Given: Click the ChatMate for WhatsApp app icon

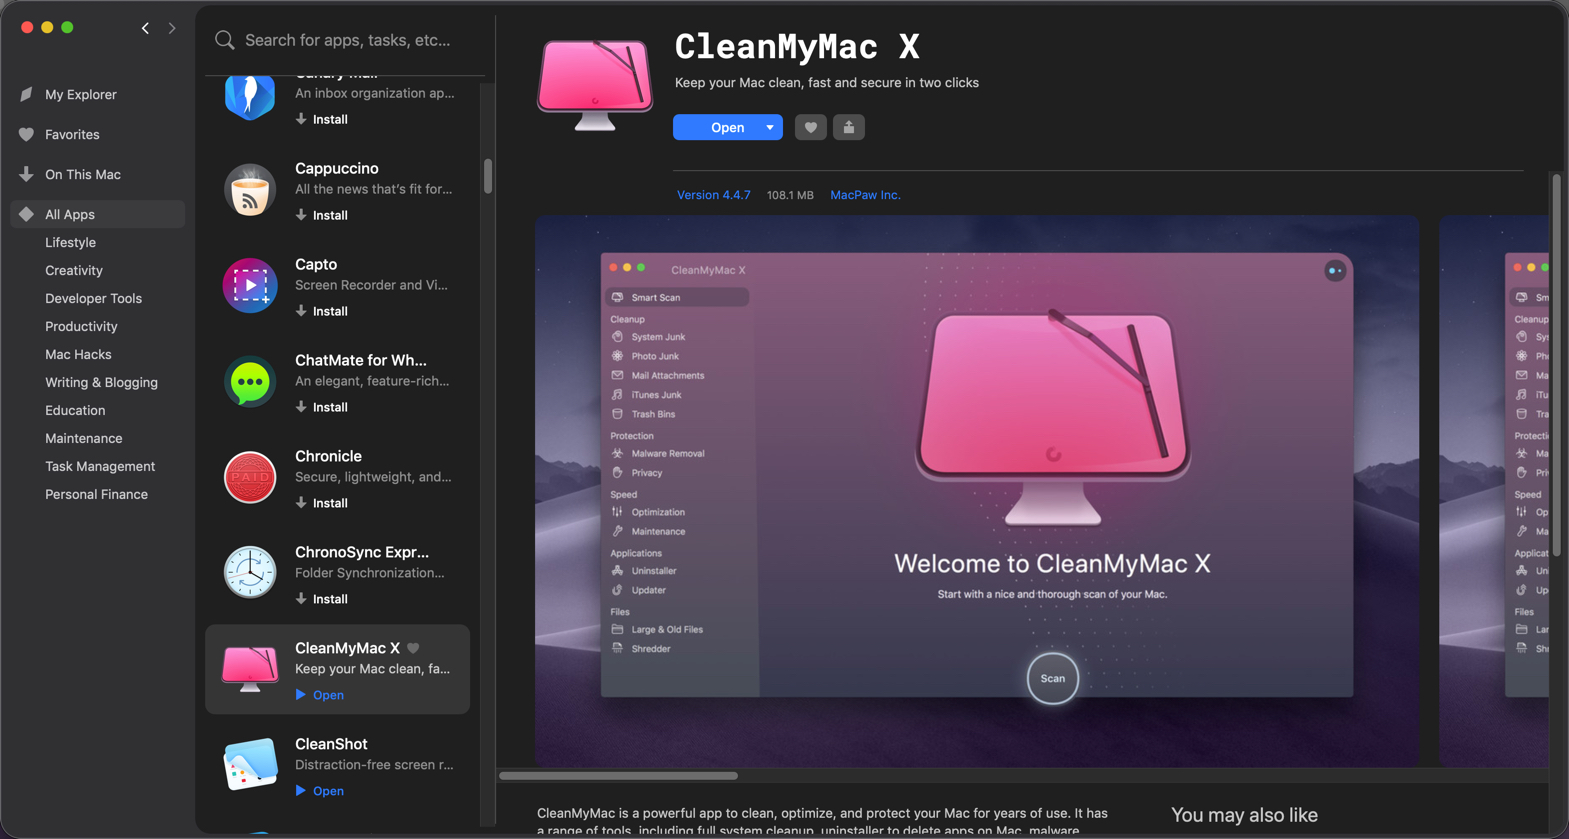Looking at the screenshot, I should click(x=250, y=382).
